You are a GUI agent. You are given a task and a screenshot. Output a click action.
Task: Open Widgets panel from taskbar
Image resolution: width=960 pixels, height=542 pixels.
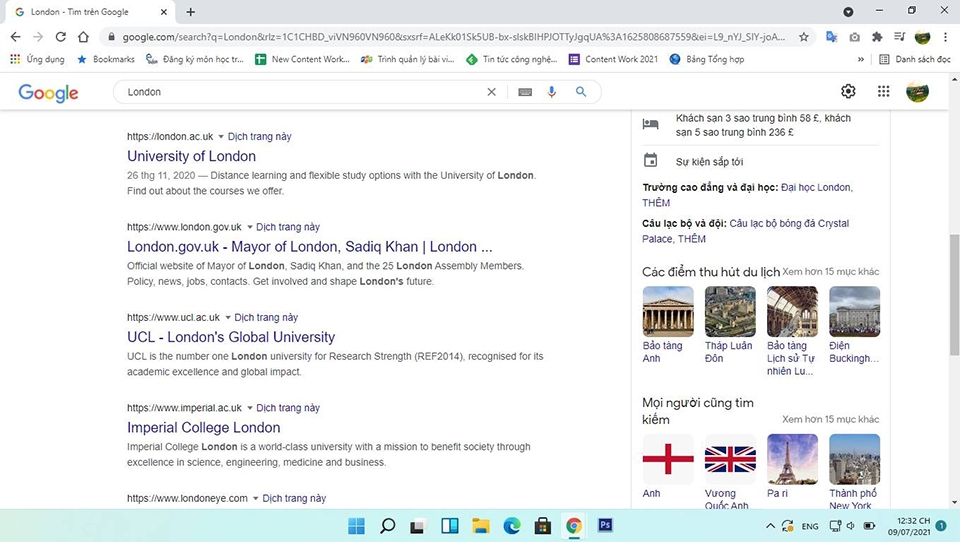pos(449,525)
